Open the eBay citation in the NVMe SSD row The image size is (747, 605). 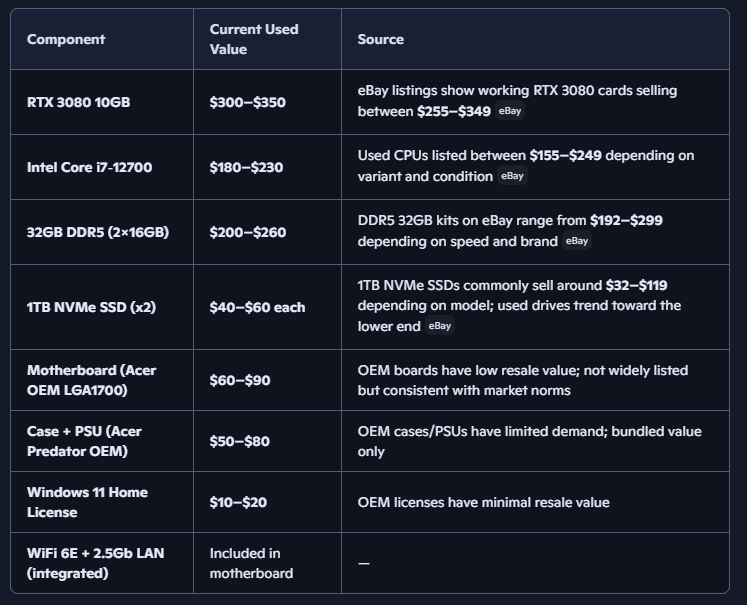click(x=440, y=326)
